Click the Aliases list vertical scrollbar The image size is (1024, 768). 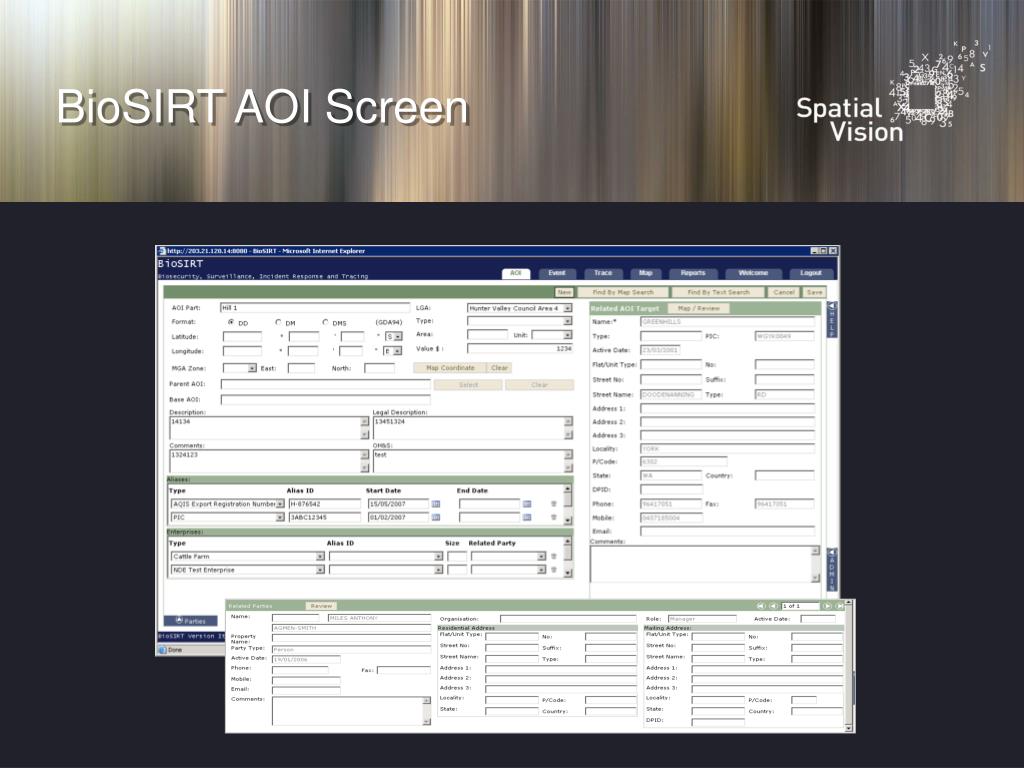click(568, 504)
